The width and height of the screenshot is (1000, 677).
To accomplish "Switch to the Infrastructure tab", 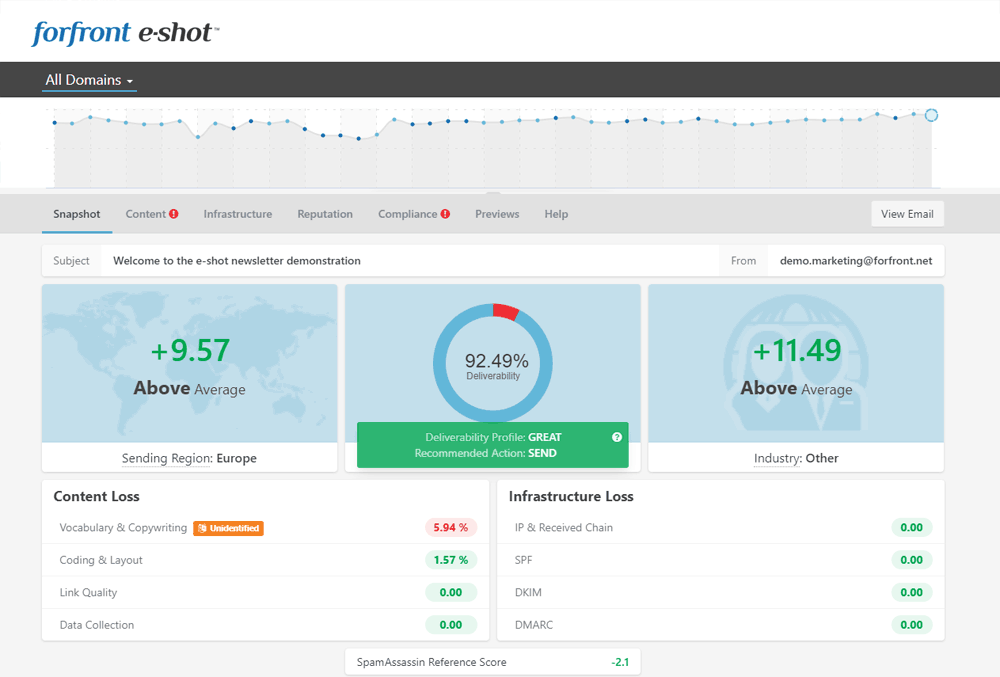I will coord(237,214).
